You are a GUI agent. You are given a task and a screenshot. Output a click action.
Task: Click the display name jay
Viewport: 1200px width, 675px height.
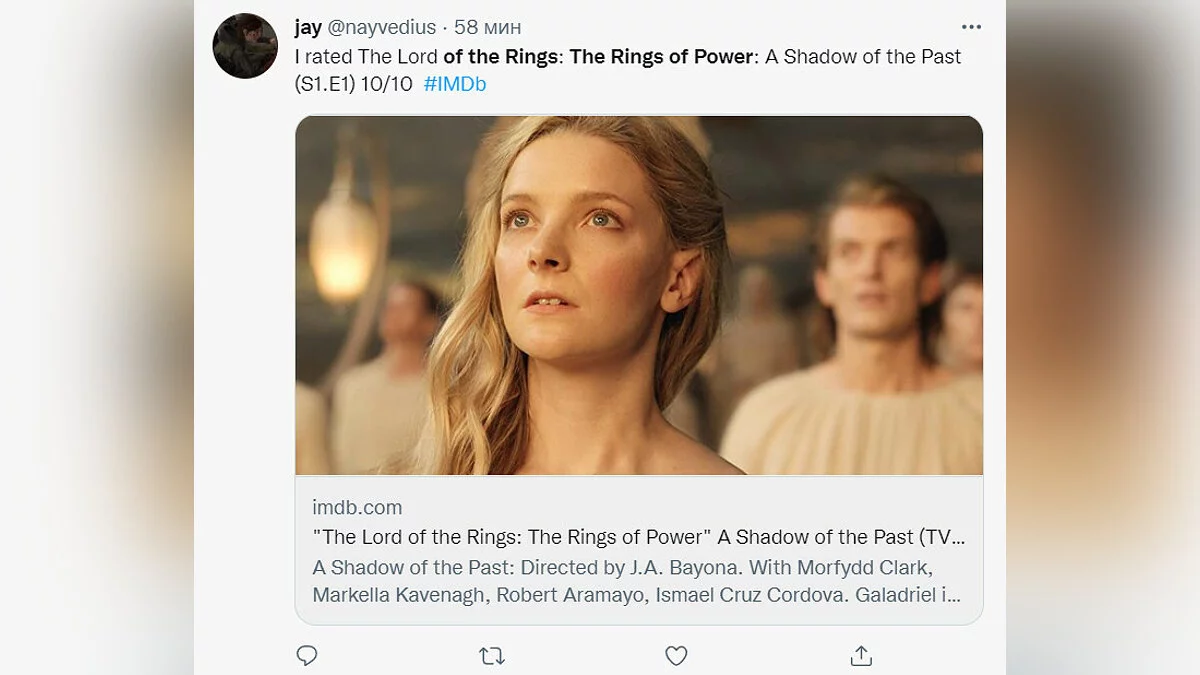tap(308, 27)
